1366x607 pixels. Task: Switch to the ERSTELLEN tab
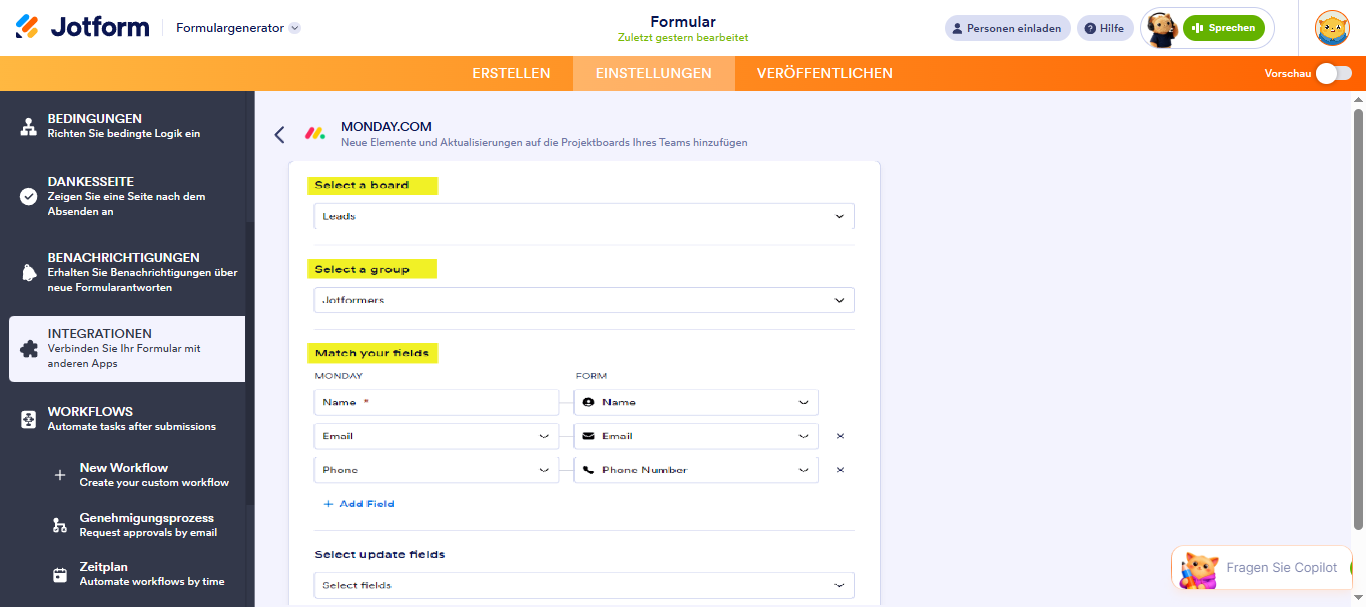point(511,73)
